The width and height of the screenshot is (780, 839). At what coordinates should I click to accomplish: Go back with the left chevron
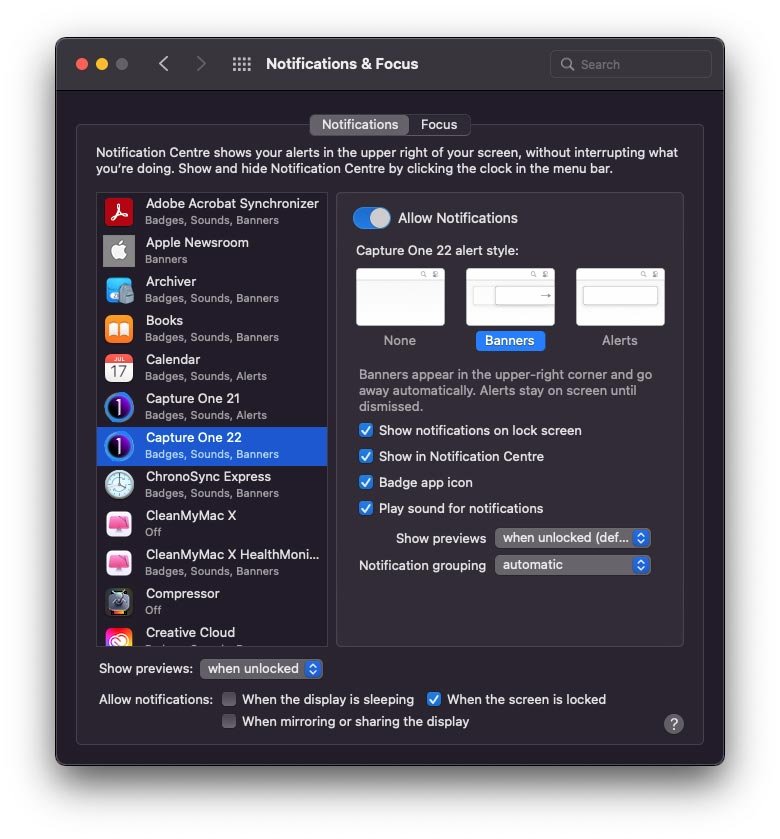[x=164, y=64]
